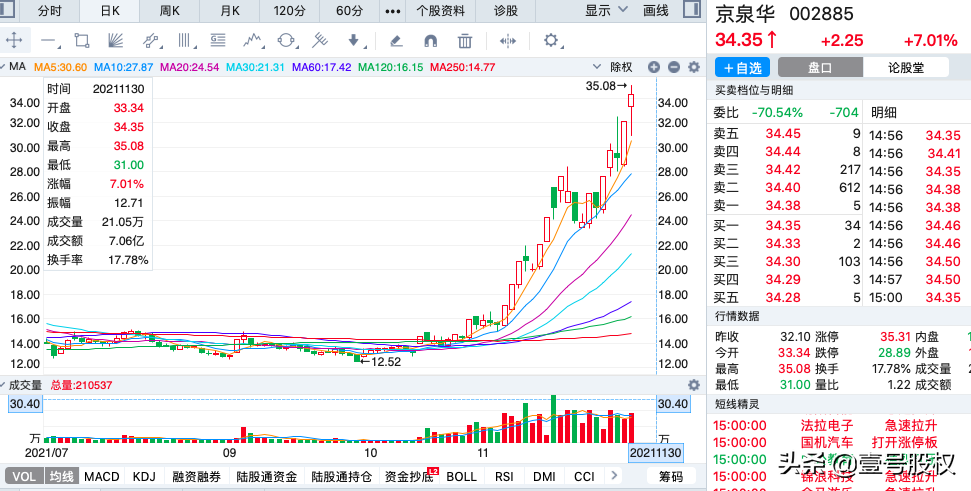Select 陆股通持仓 indicator
This screenshot has width=971, height=491.
click(x=341, y=476)
